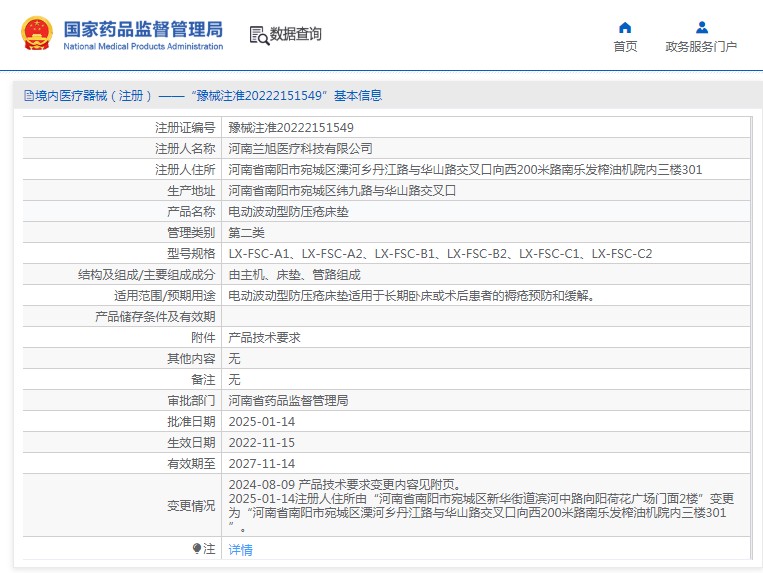This screenshot has height=573, width=763.
Task: Click the 变更情况 row label
Action: coord(191,506)
